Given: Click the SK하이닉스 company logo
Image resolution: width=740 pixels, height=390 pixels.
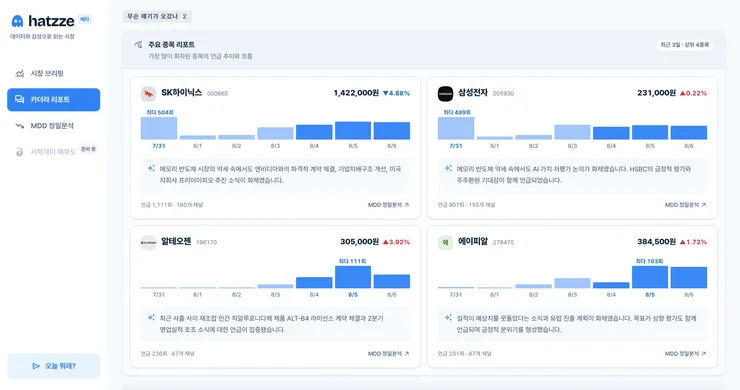Looking at the screenshot, I should 149,93.
